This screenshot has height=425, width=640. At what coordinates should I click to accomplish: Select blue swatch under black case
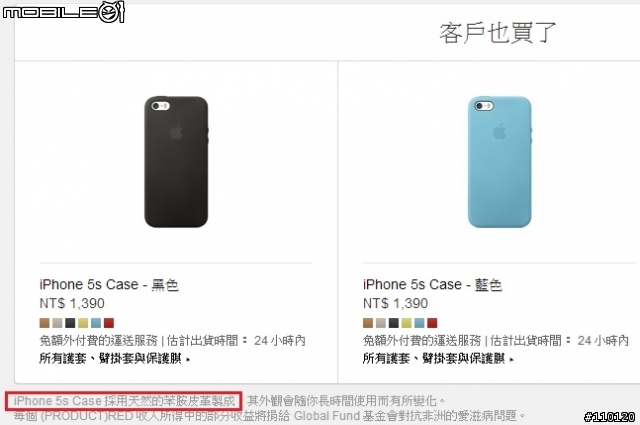pyautogui.click(x=96, y=323)
